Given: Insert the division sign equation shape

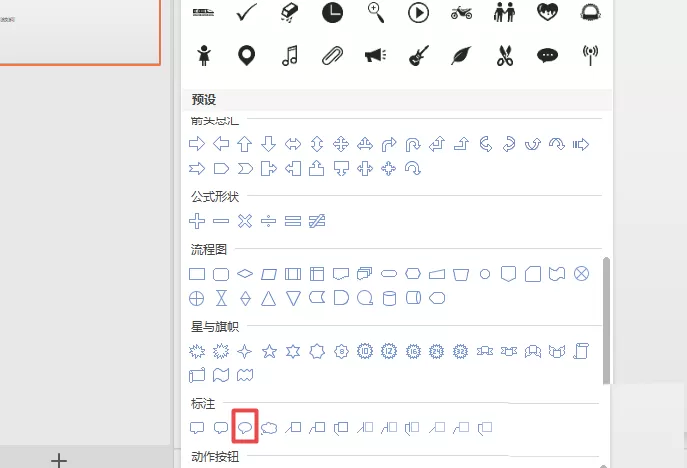Looking at the screenshot, I should click(269, 221).
